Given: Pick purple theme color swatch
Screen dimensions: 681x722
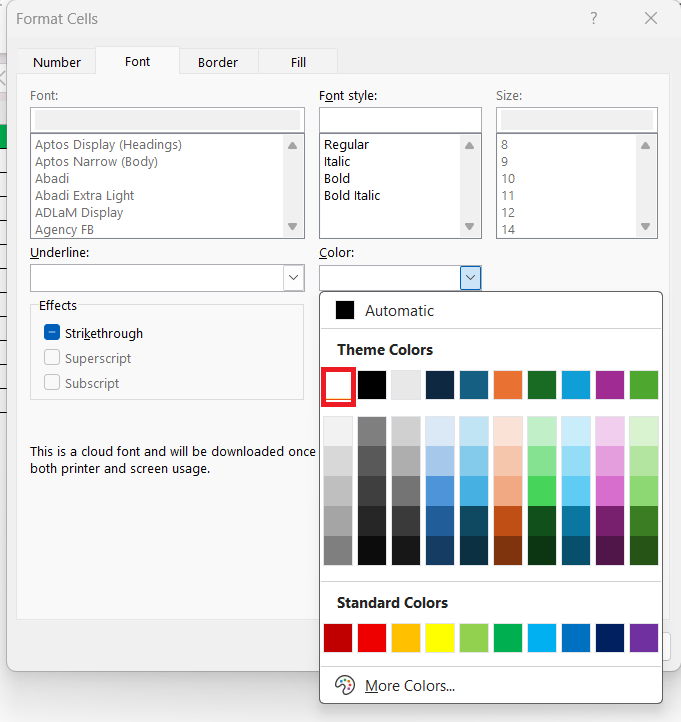Looking at the screenshot, I should point(610,385).
